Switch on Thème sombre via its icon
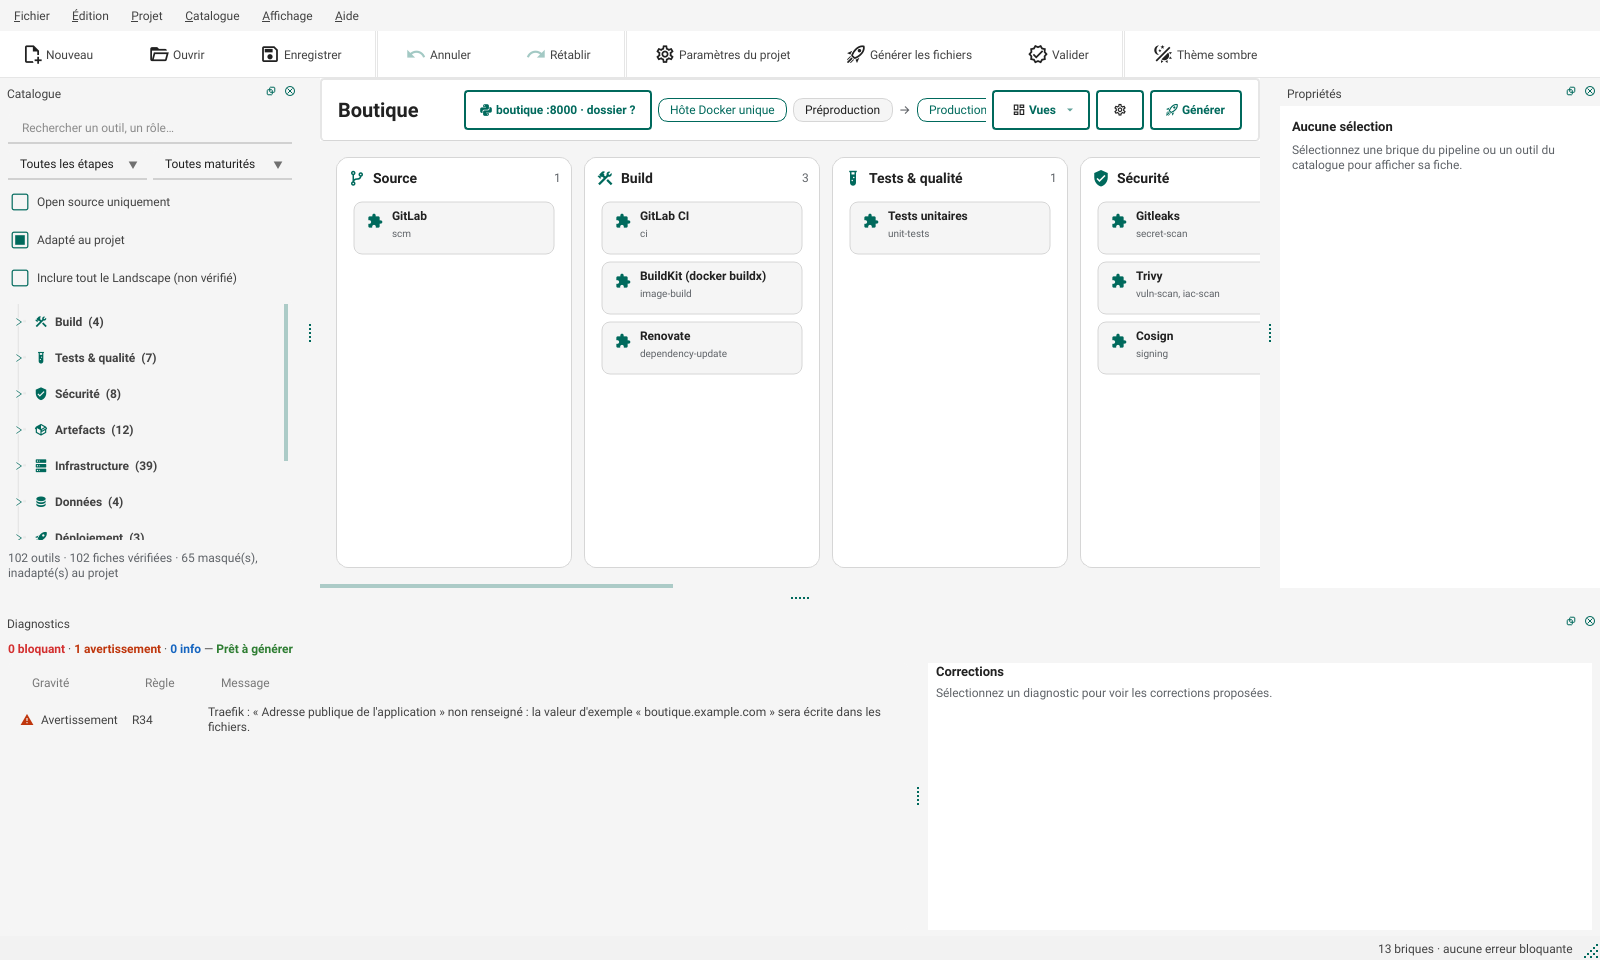 pos(1163,54)
